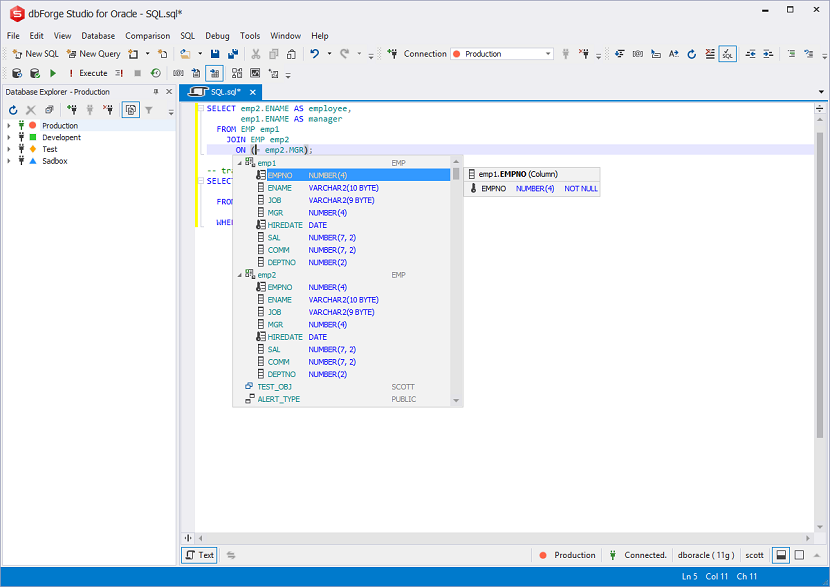The image size is (830, 587).
Task: Toggle the SQL syntax check button
Action: point(728,54)
